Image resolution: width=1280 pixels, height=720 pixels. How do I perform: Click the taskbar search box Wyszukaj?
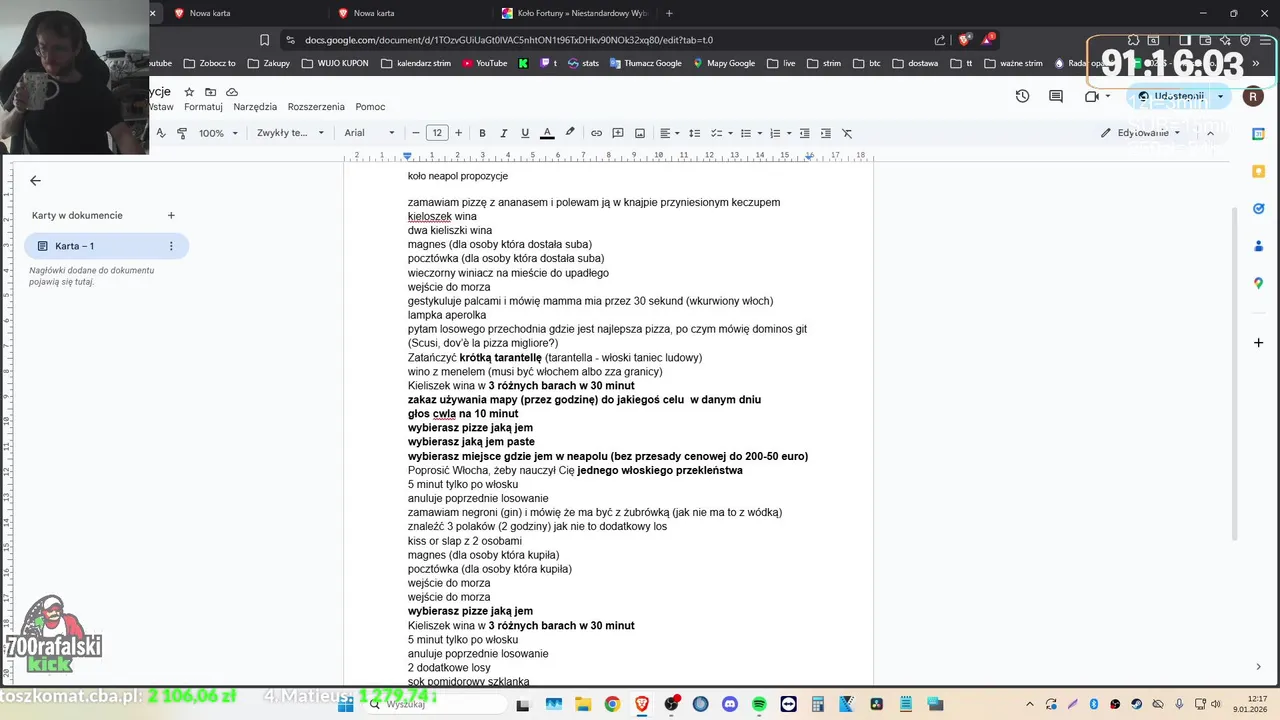(433, 704)
